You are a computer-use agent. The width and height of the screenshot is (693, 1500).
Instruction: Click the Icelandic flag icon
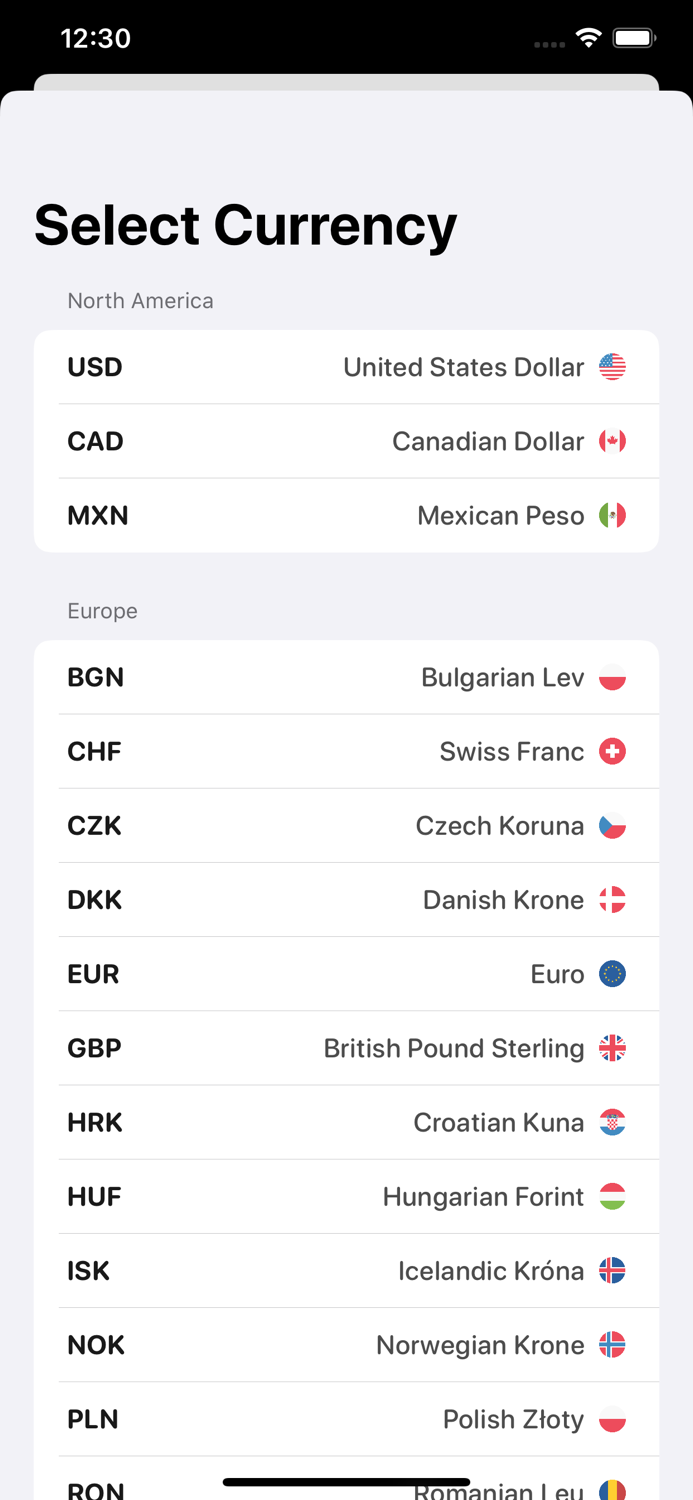(x=613, y=1270)
